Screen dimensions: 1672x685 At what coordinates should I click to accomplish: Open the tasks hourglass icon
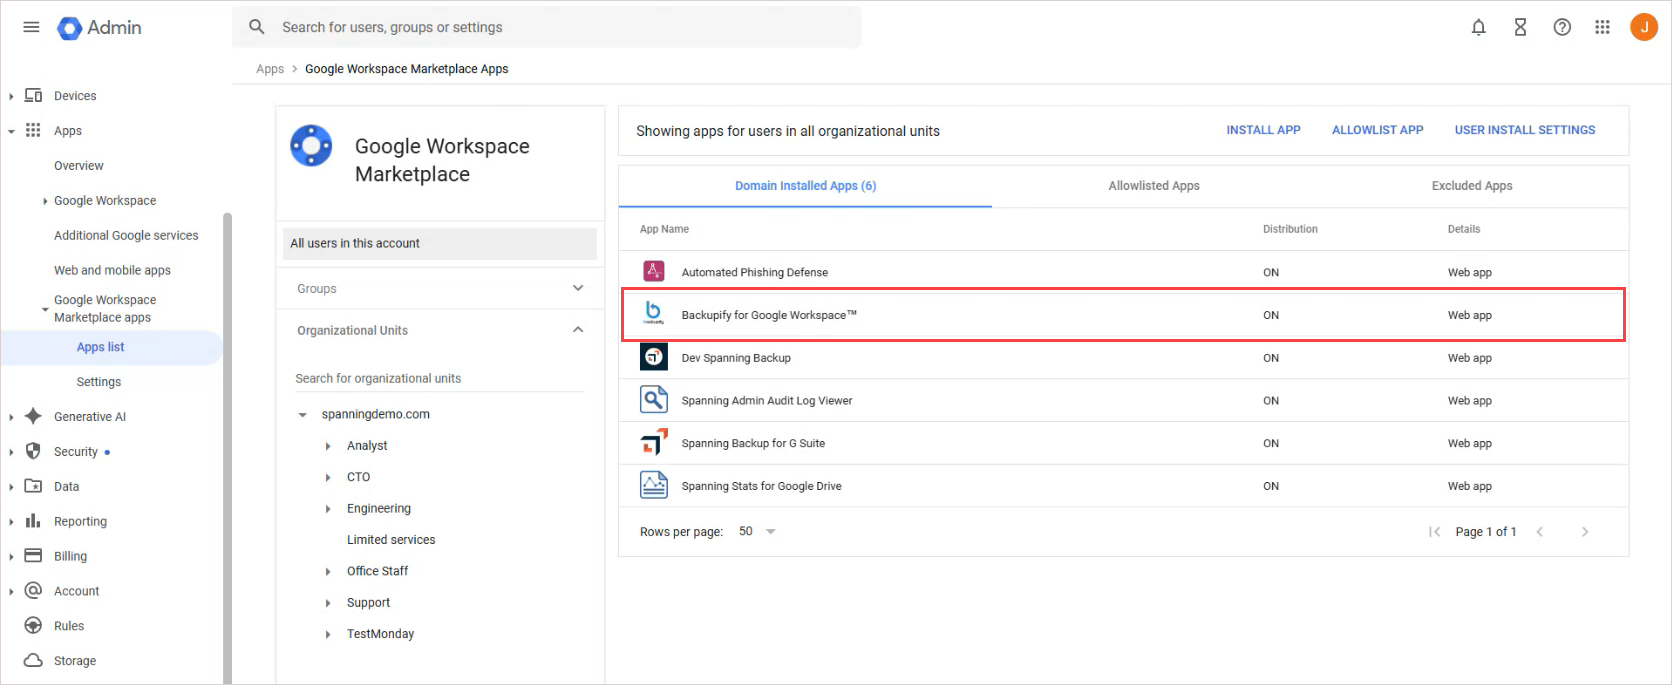[x=1520, y=28]
